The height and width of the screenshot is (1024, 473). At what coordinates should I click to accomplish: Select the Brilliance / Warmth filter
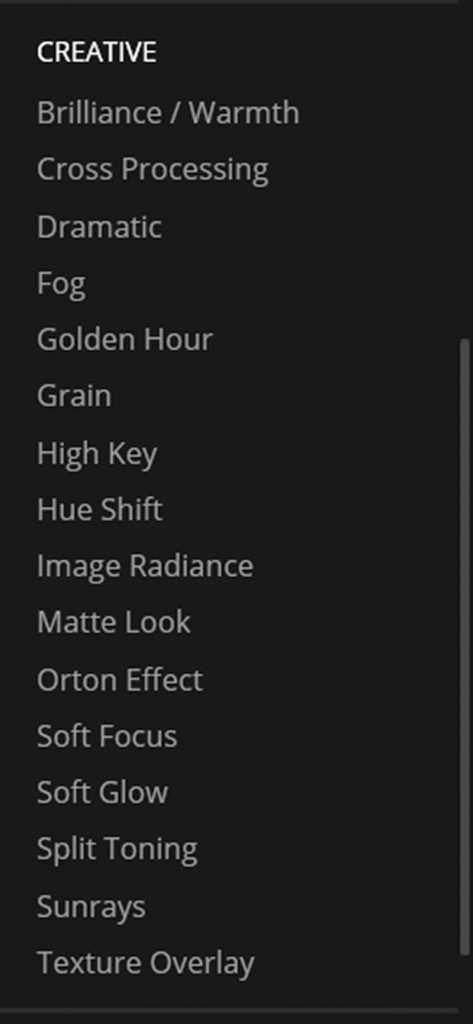[x=168, y=113]
